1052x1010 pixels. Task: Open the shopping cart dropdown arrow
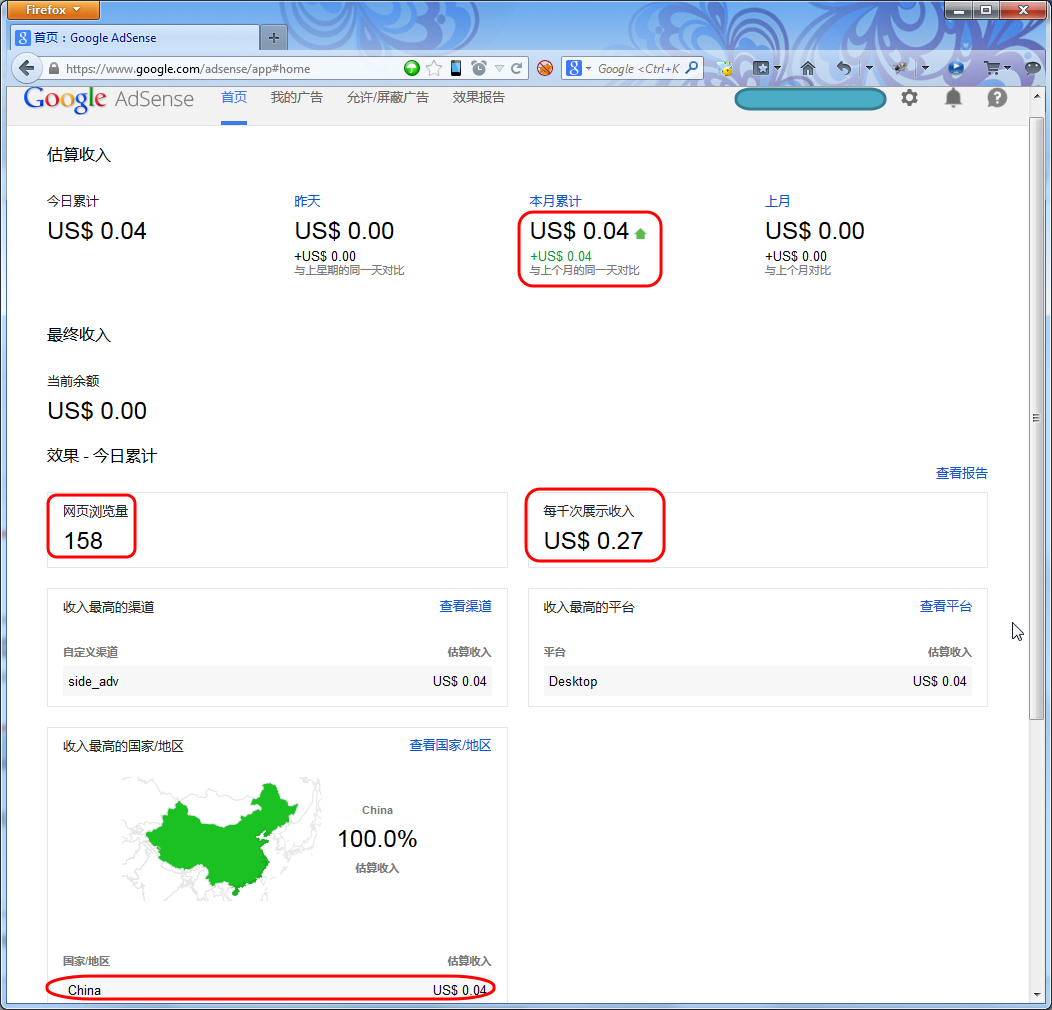coord(1008,68)
